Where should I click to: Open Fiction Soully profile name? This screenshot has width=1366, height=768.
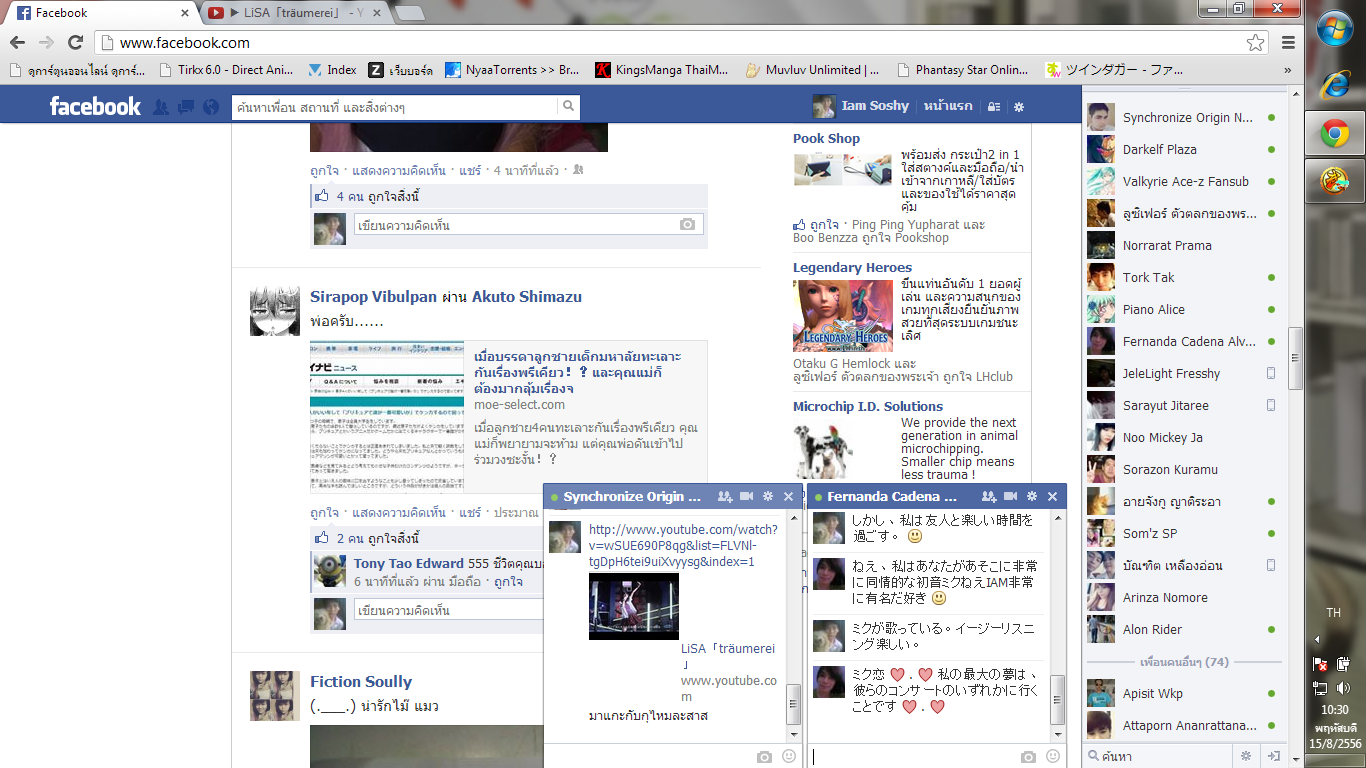tap(361, 682)
